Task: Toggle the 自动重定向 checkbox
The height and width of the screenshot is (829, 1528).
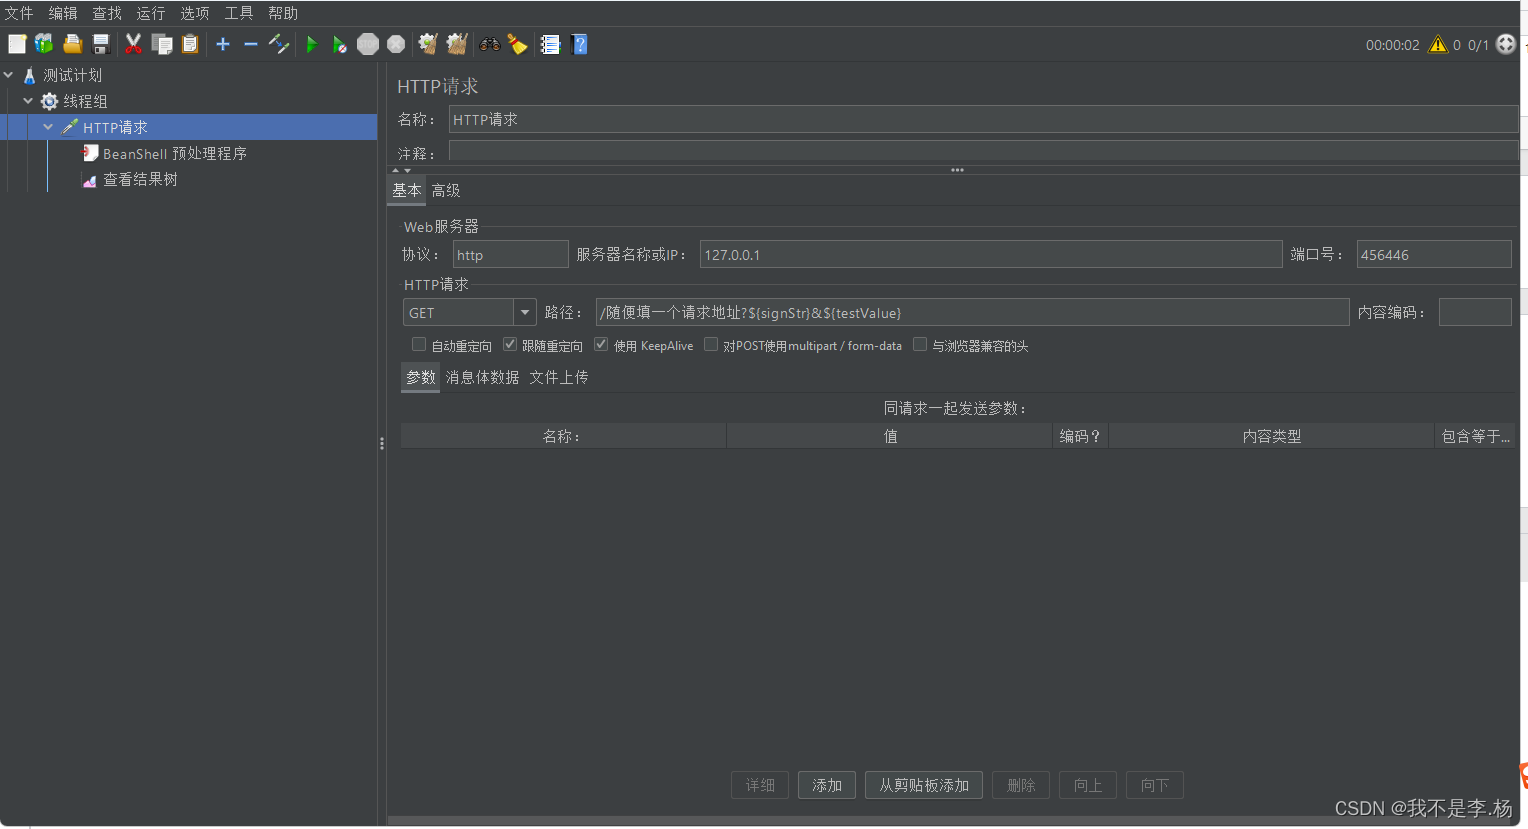Action: pyautogui.click(x=419, y=344)
